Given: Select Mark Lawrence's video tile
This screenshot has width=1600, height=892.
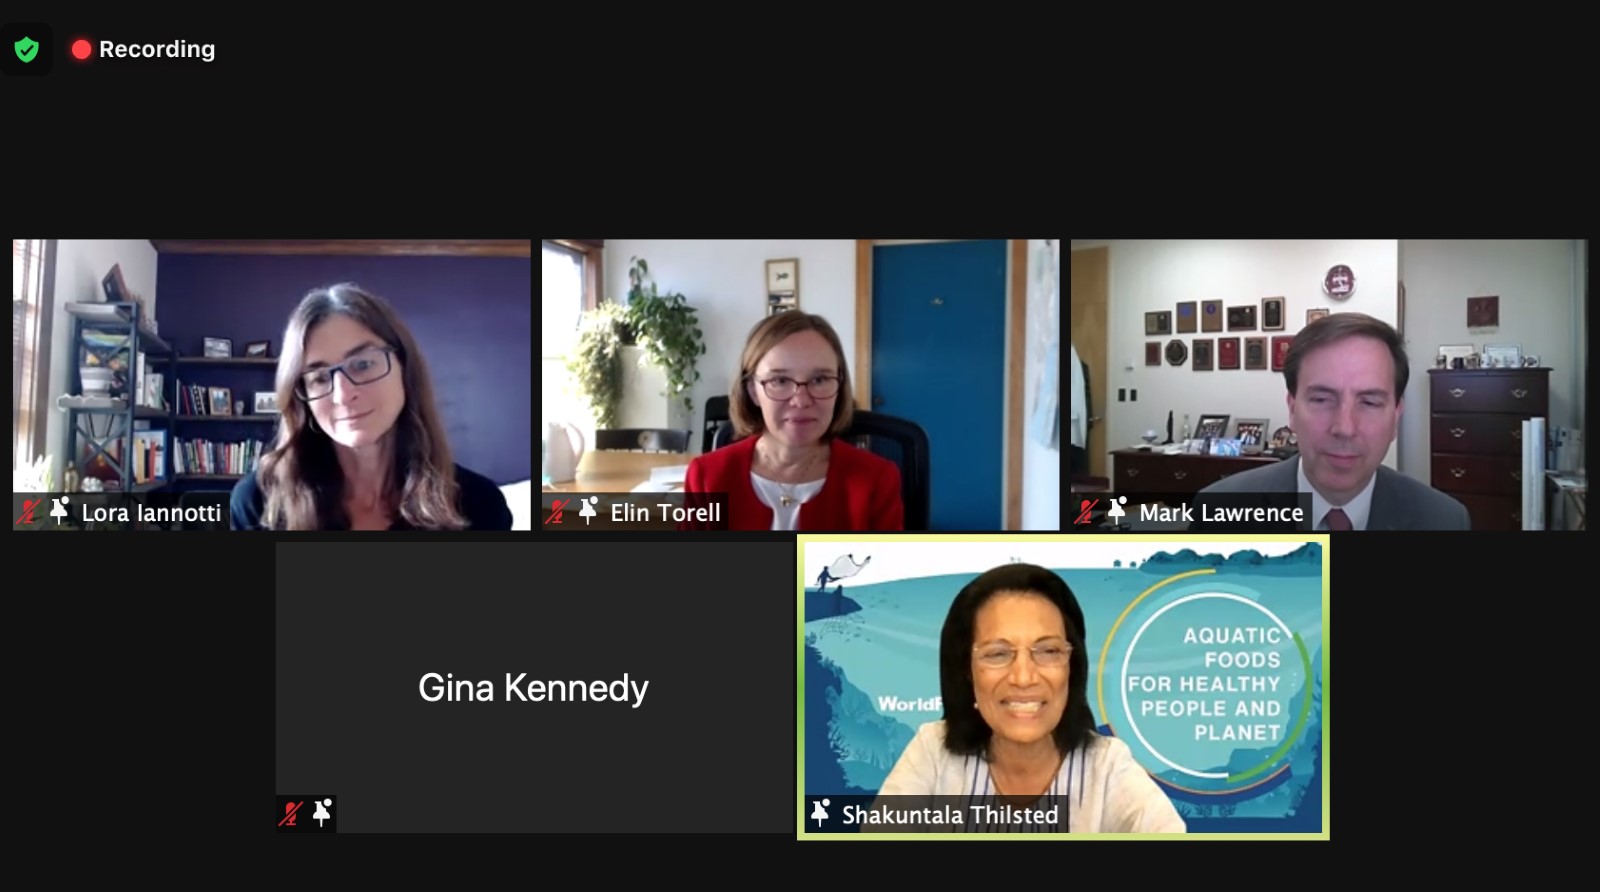Looking at the screenshot, I should point(1329,385).
